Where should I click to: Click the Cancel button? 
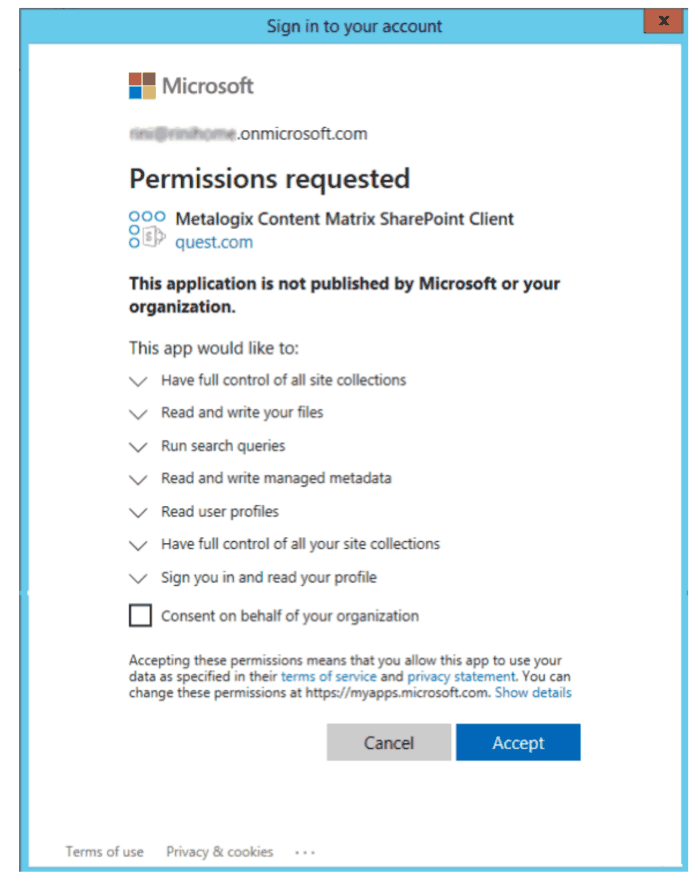tap(389, 742)
